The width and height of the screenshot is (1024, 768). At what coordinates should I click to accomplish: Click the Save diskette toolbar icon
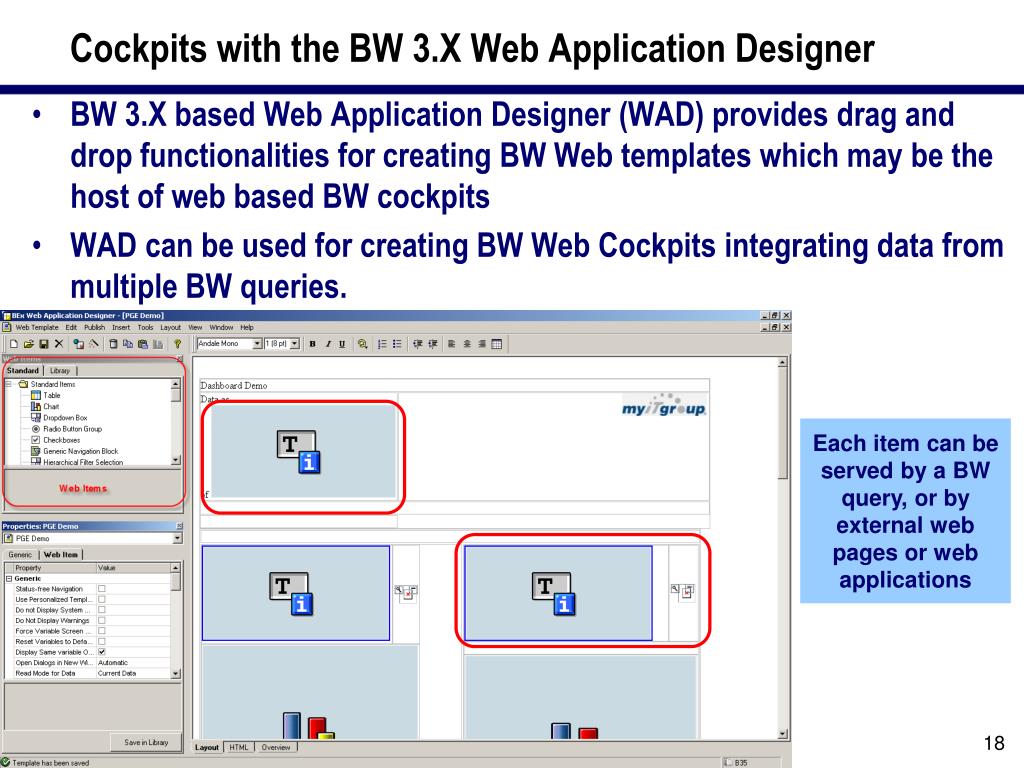tap(44, 344)
